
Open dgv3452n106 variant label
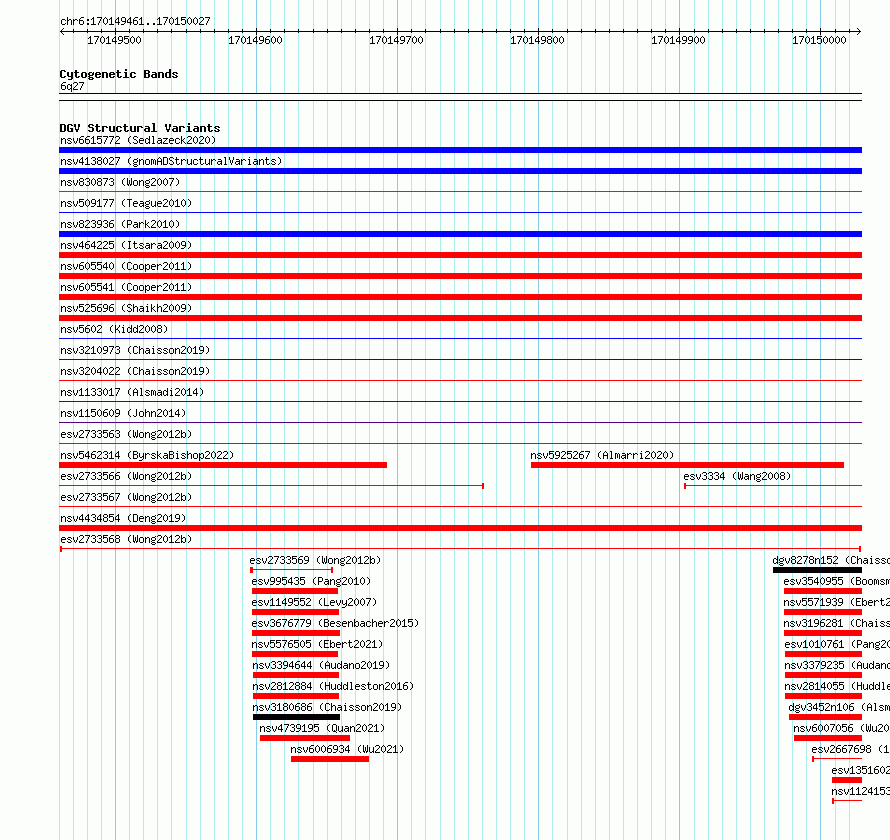(x=839, y=707)
